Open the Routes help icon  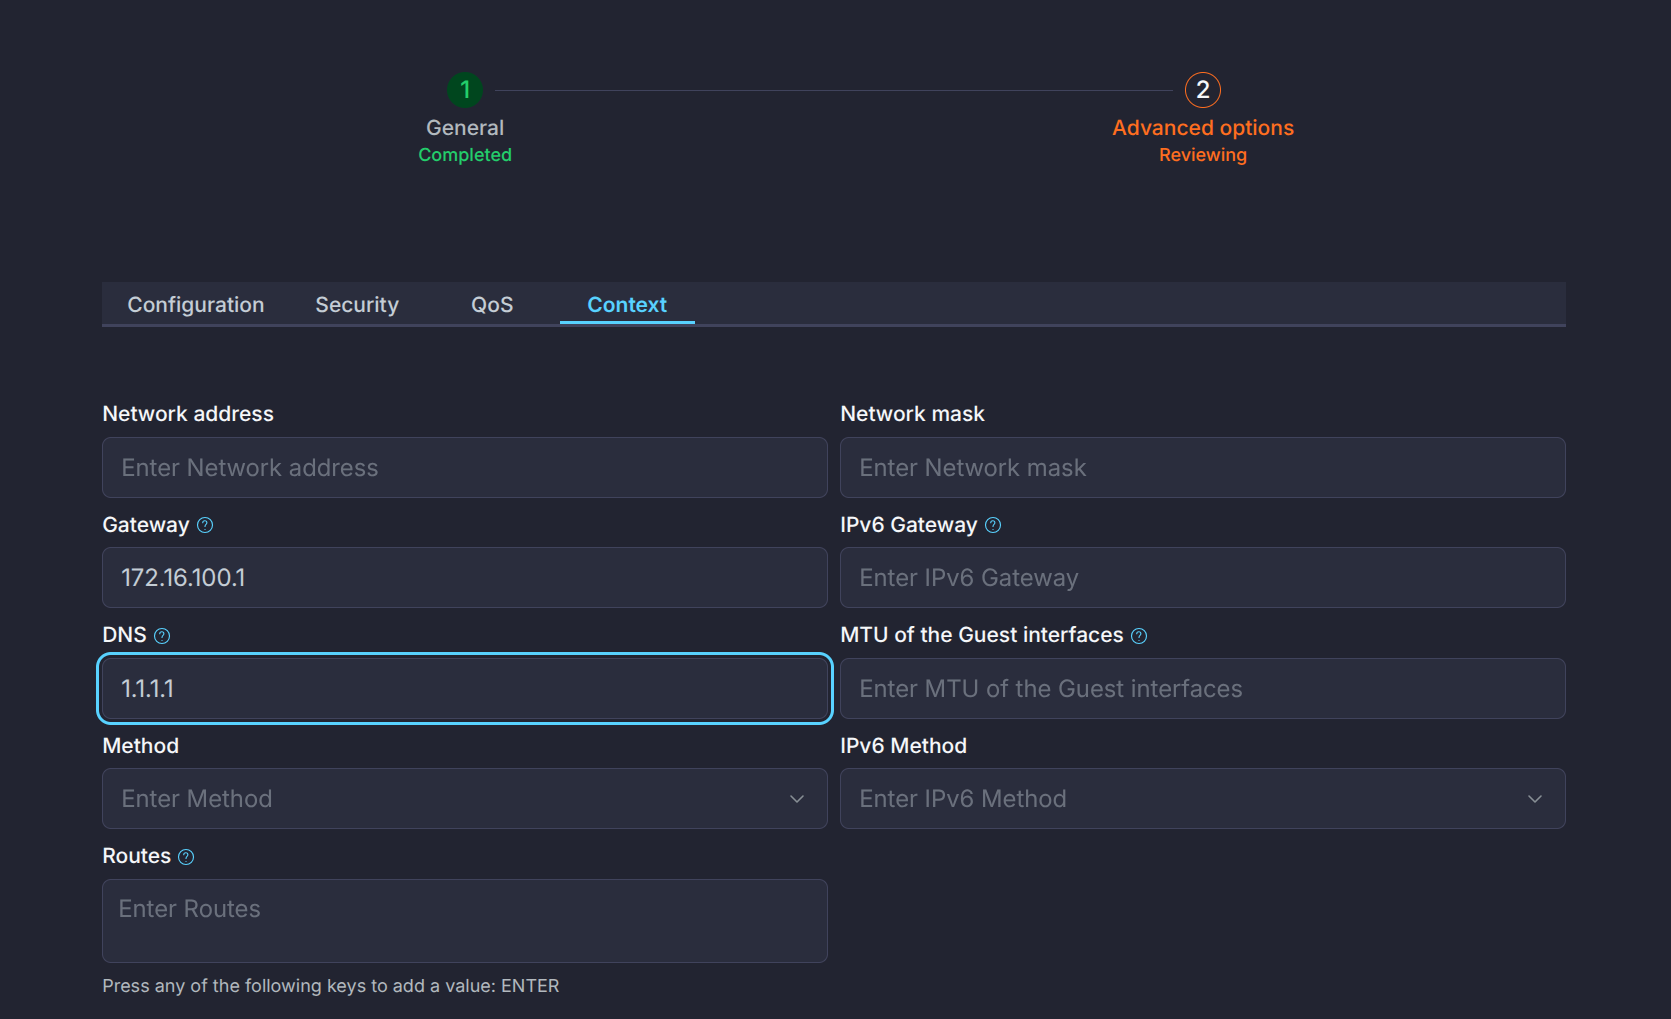tap(186, 857)
